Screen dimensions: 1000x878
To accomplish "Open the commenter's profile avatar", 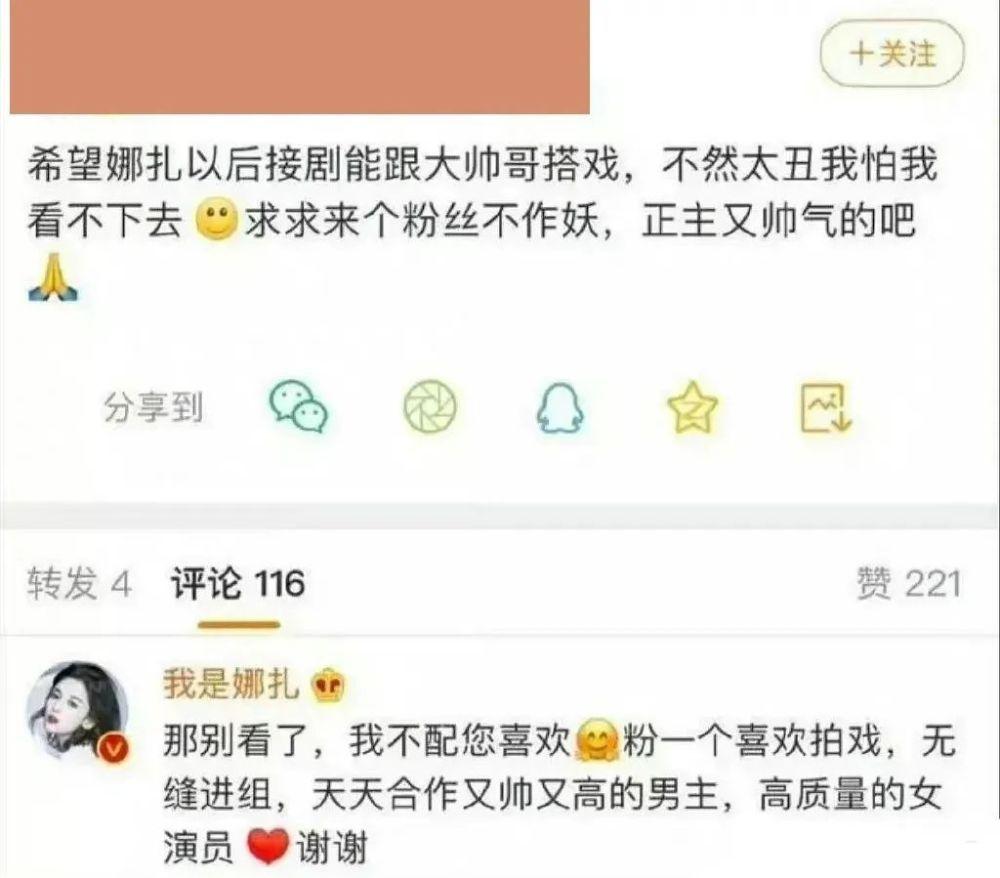I will point(77,710).
